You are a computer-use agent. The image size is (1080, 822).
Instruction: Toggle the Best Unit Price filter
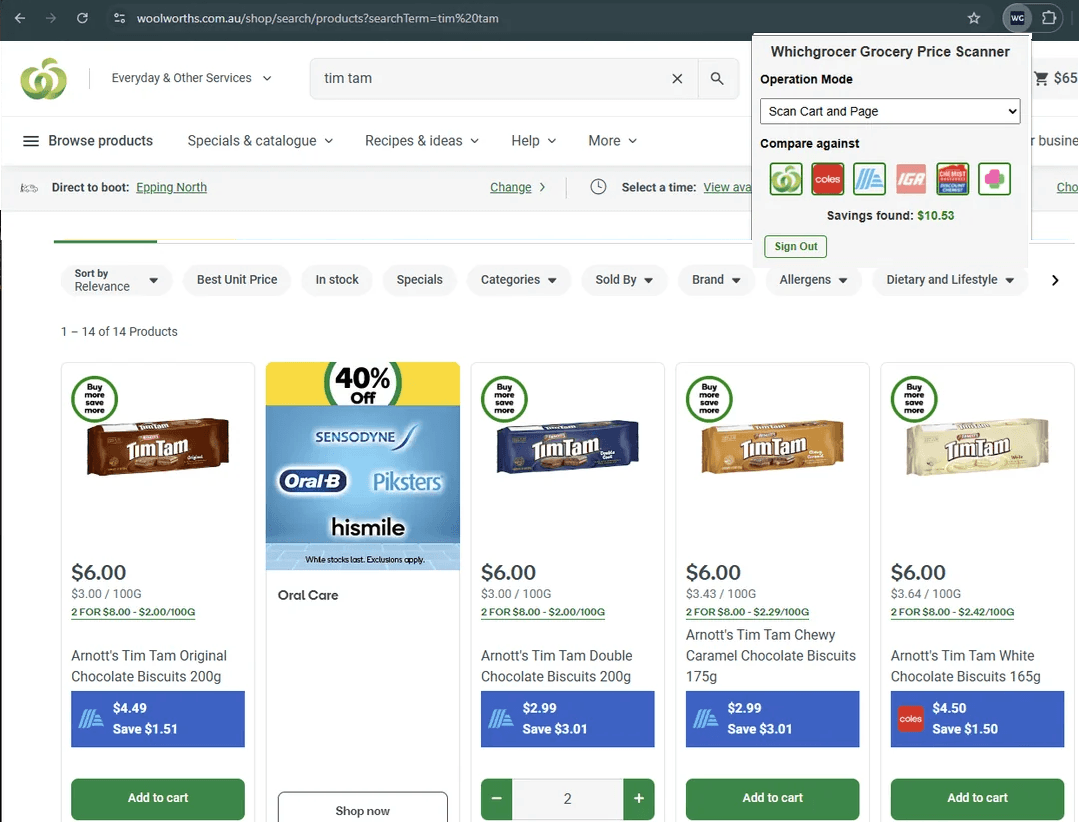[x=237, y=280]
